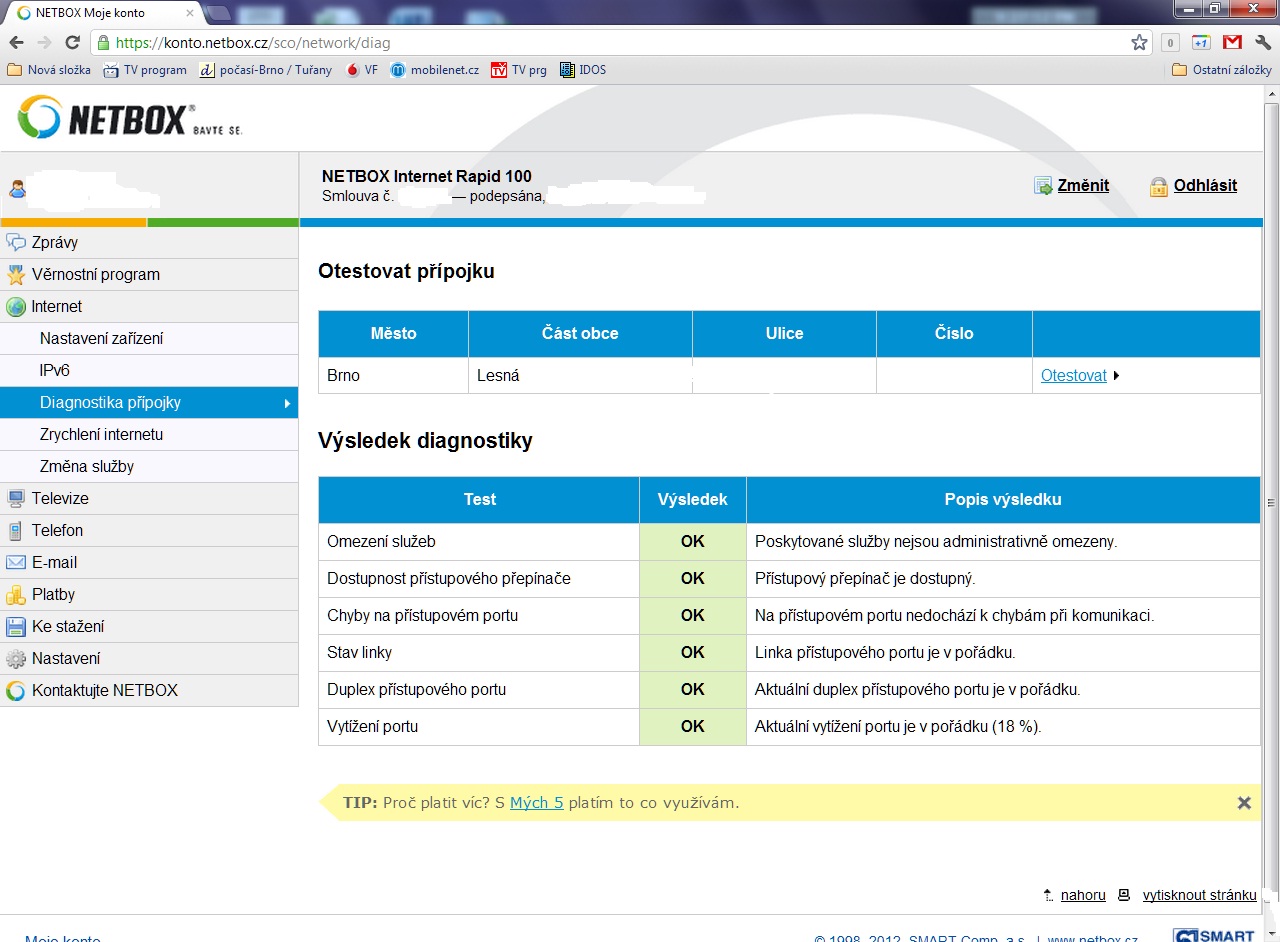Open the Mých 5 link
The image size is (1280, 942).
(x=537, y=802)
